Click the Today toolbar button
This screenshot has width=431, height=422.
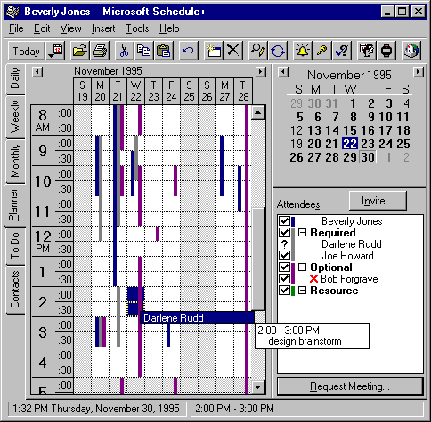(x=26, y=51)
